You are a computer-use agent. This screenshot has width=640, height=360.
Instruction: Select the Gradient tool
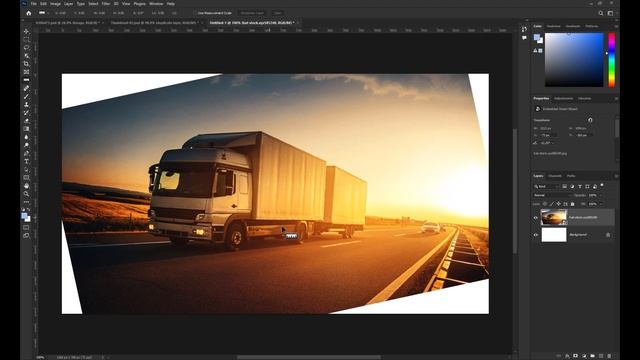point(27,129)
